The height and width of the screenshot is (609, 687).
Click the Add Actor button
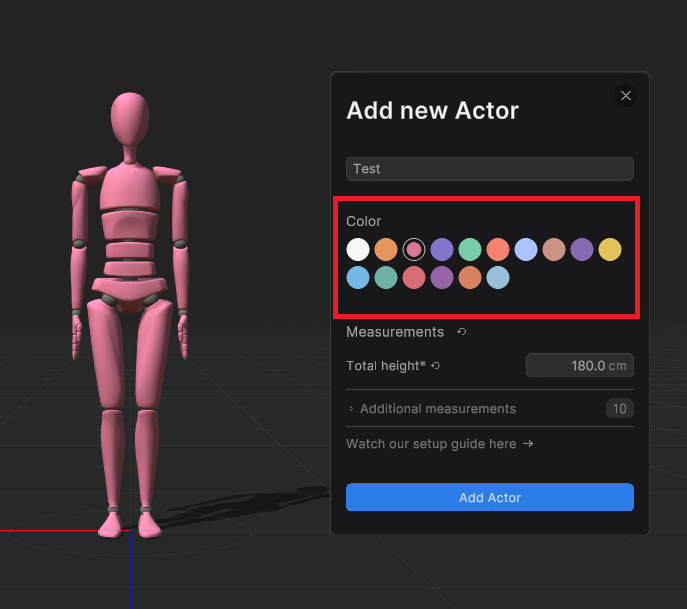coord(490,497)
